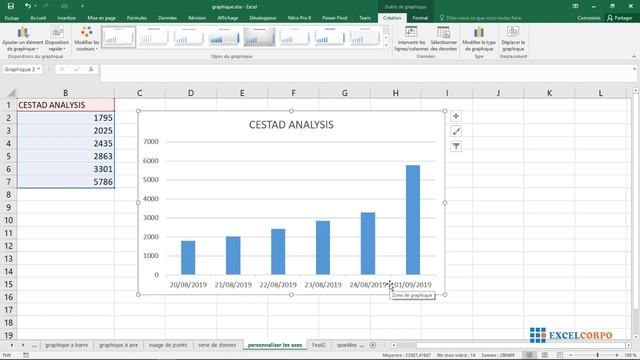
Task: Click Modifier le type de graphique
Action: point(479,39)
